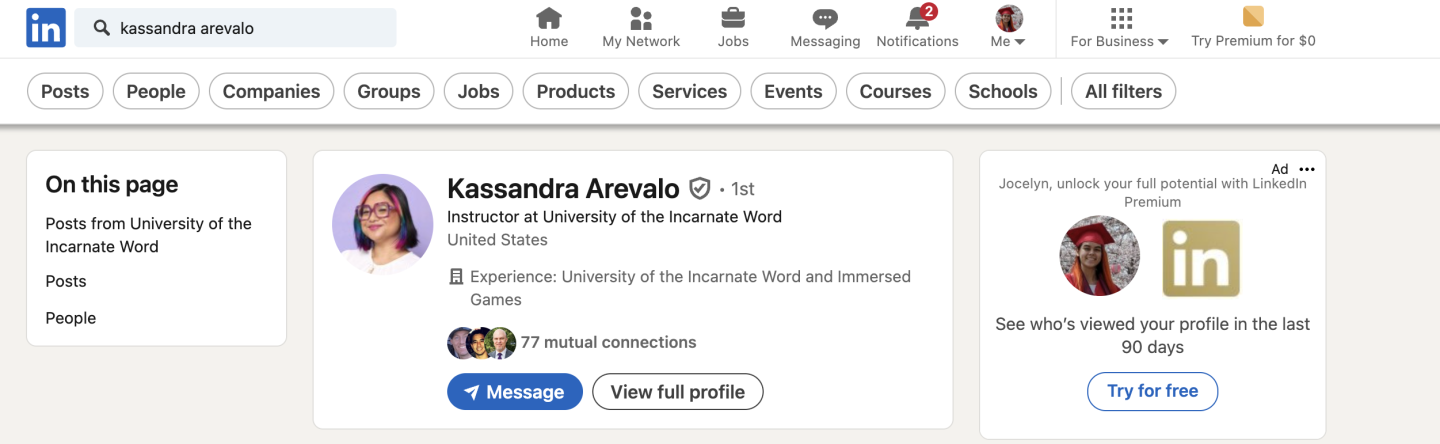Image resolution: width=1440 pixels, height=444 pixels.
Task: Open My Network icon
Action: pyautogui.click(x=641, y=18)
